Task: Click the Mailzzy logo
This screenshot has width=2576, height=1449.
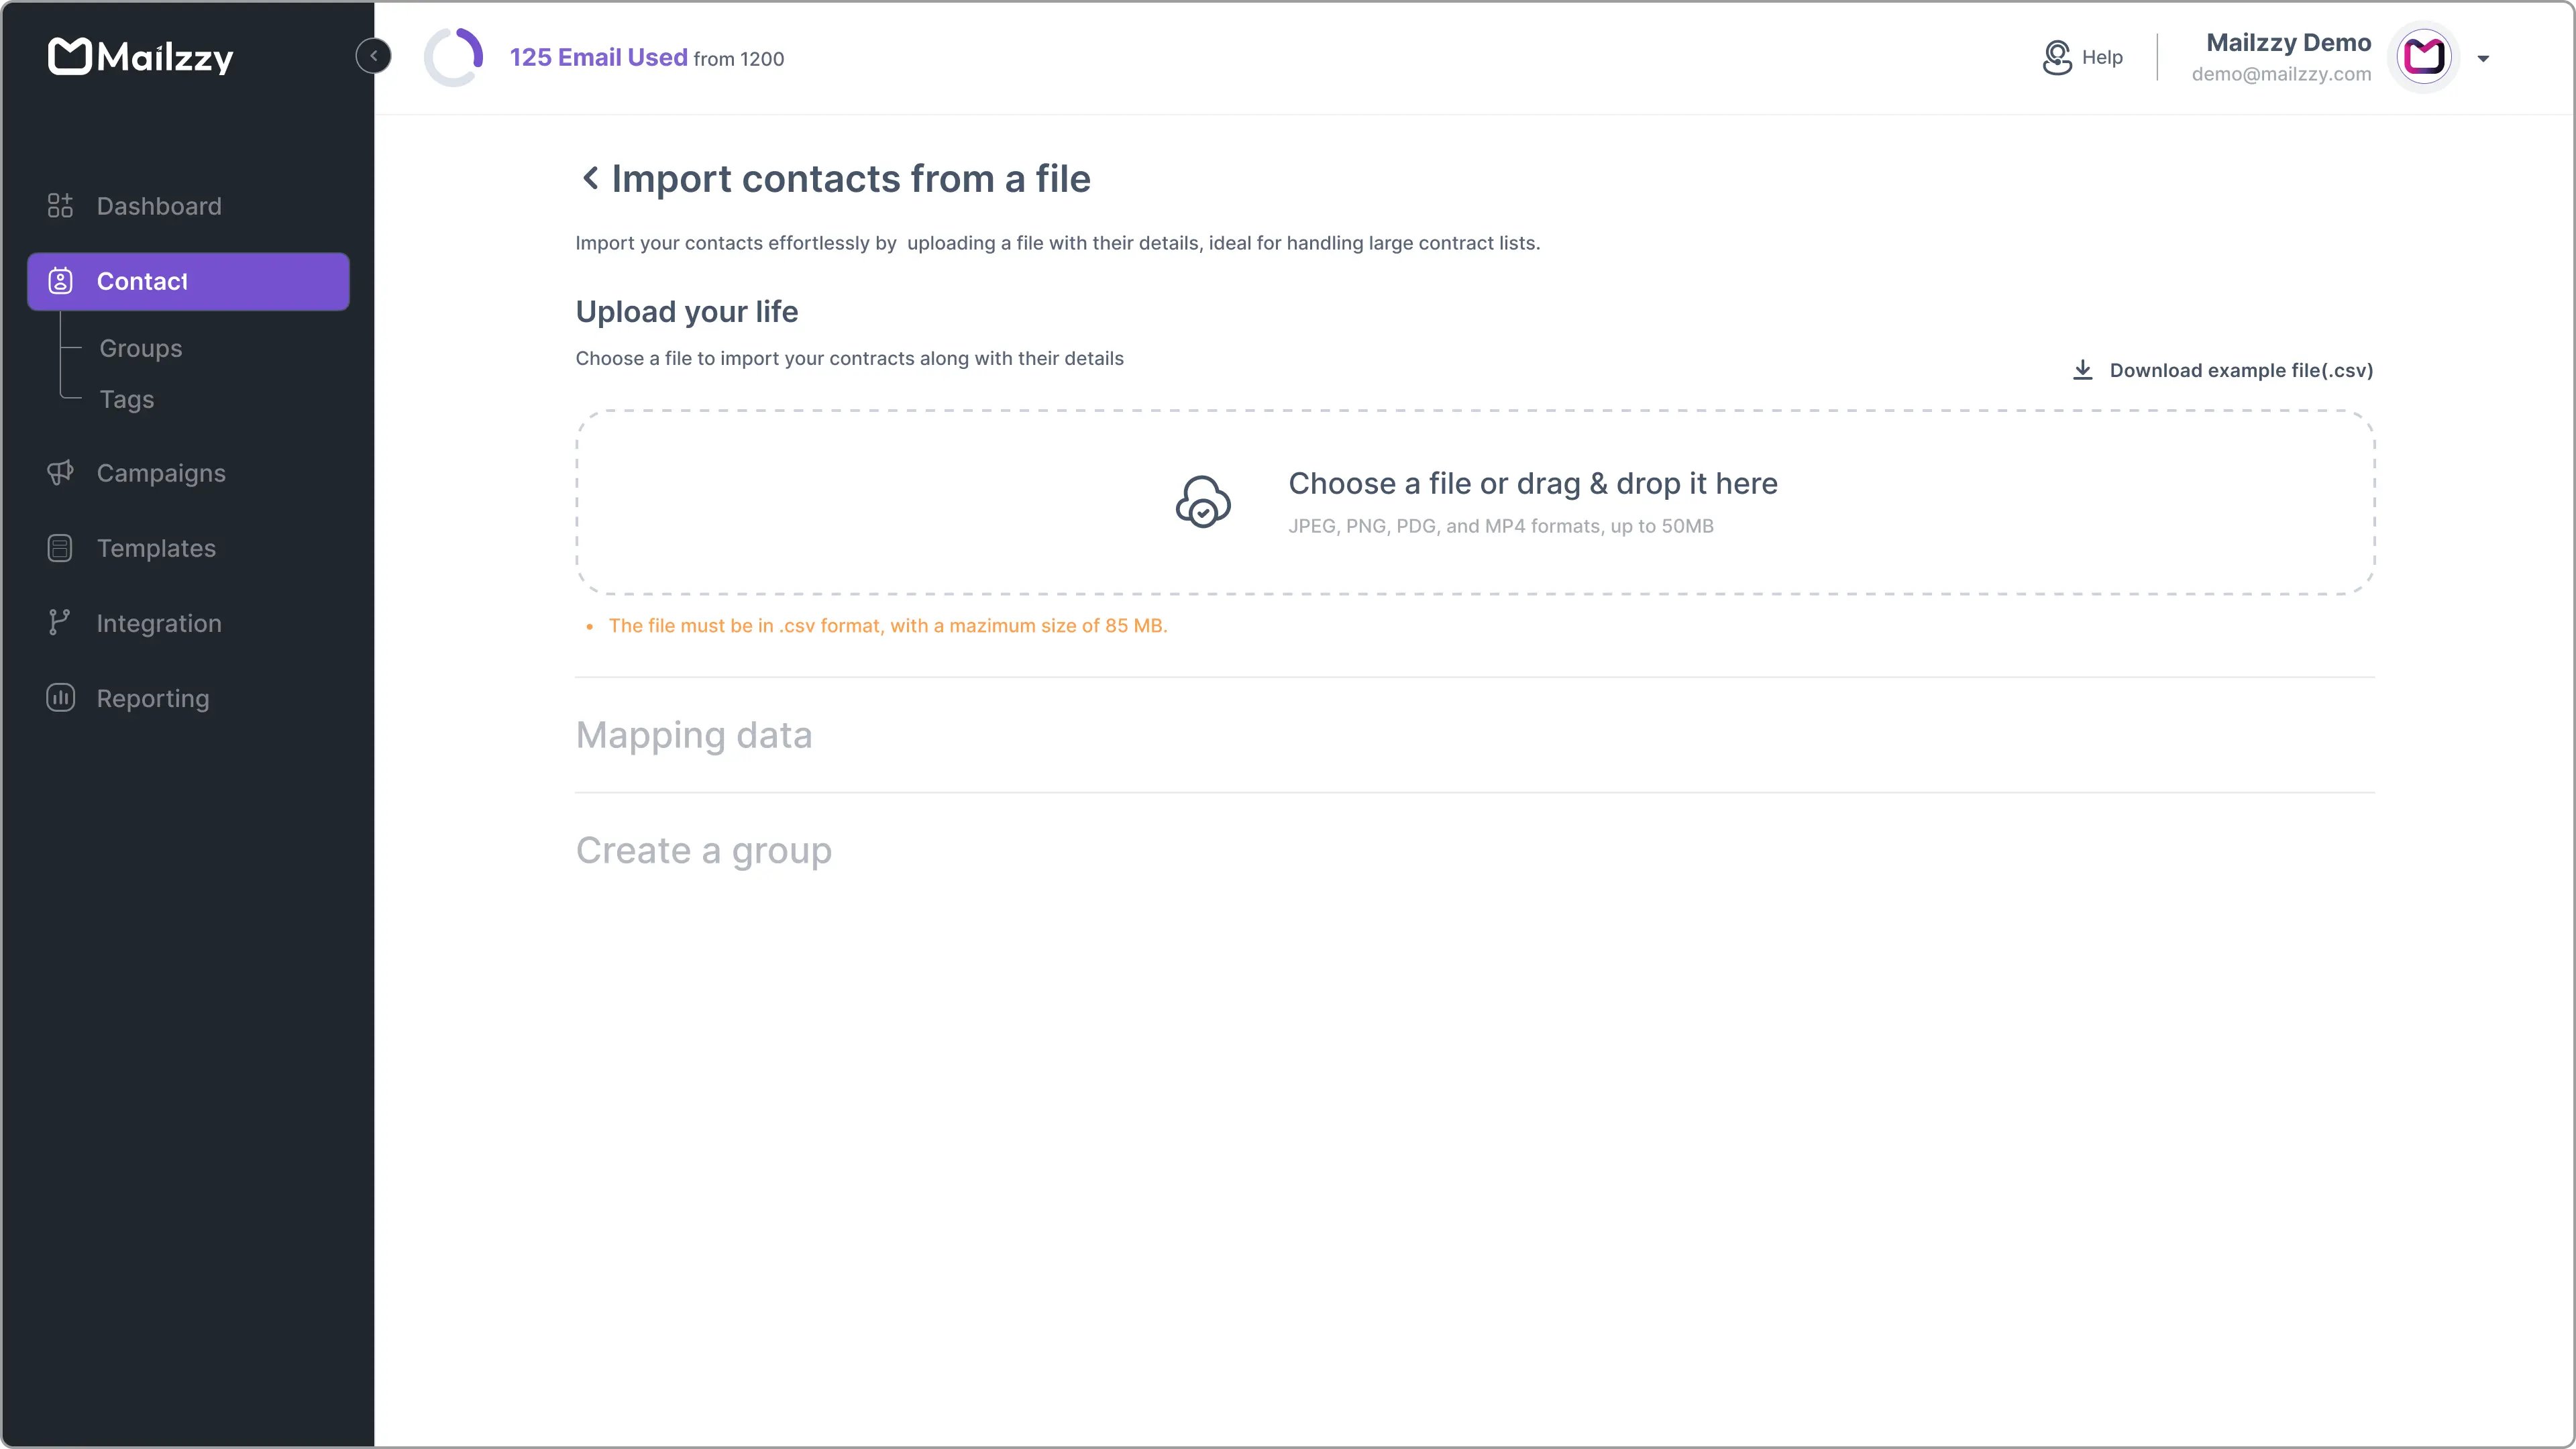Action: tap(140, 57)
